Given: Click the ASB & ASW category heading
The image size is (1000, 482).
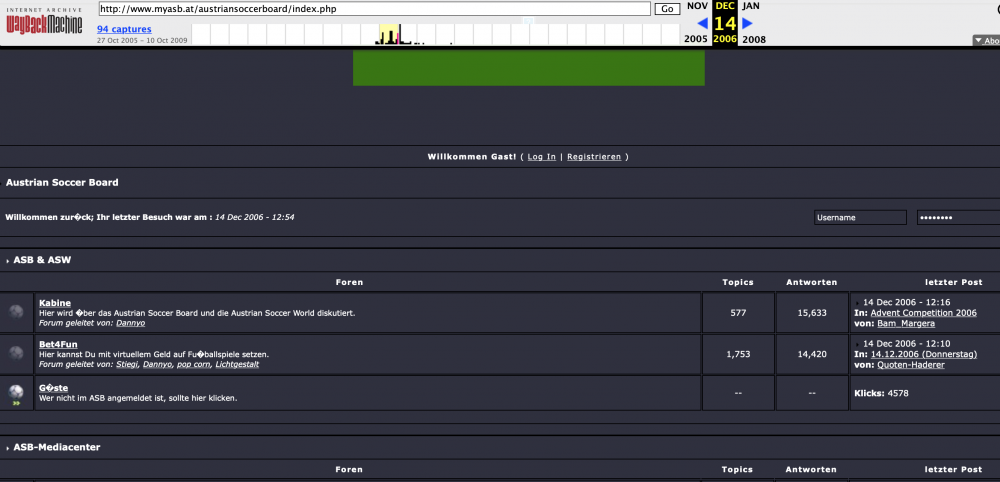Looking at the screenshot, I should click(42, 260).
